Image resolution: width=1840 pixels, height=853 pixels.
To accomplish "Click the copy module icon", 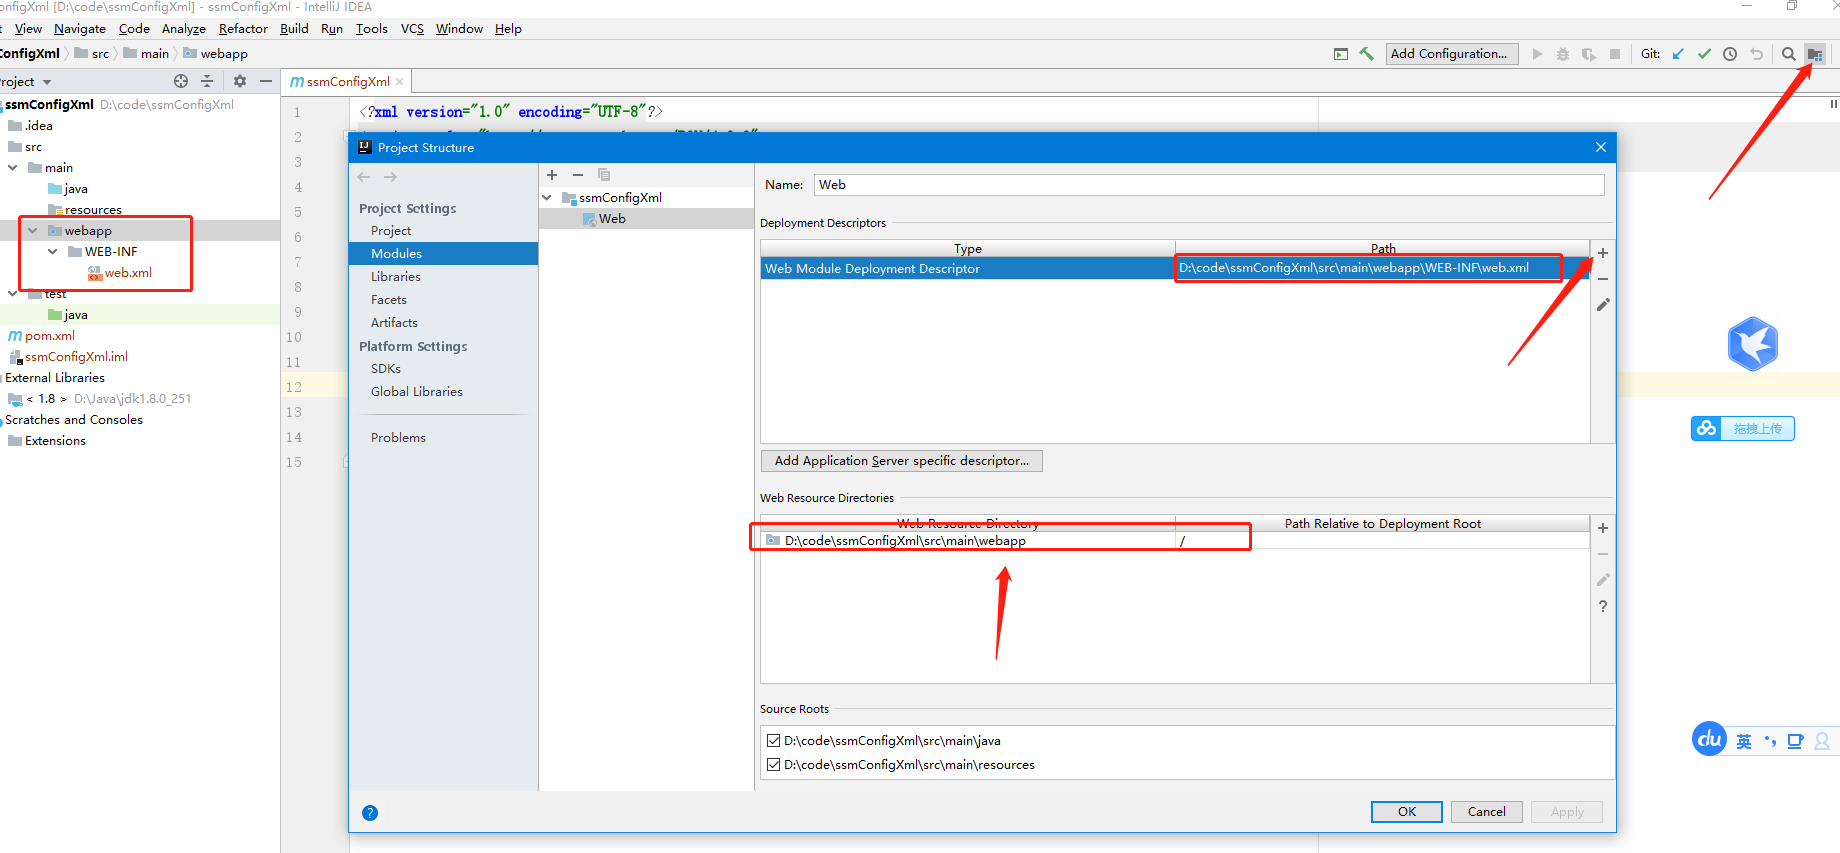I will pyautogui.click(x=604, y=175).
